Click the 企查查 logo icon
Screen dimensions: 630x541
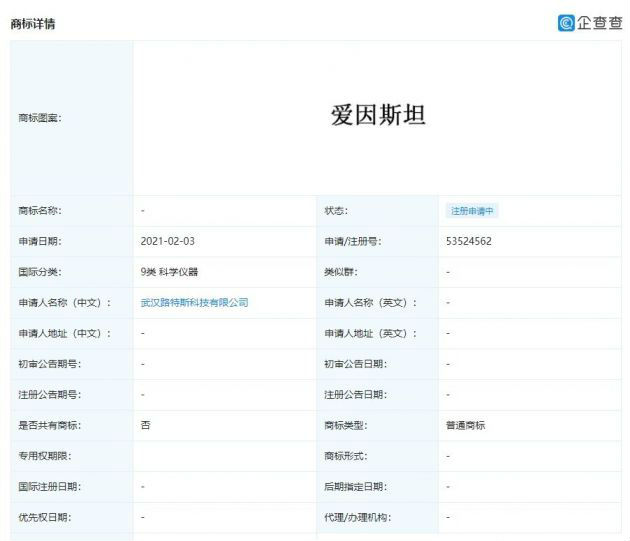(x=567, y=22)
